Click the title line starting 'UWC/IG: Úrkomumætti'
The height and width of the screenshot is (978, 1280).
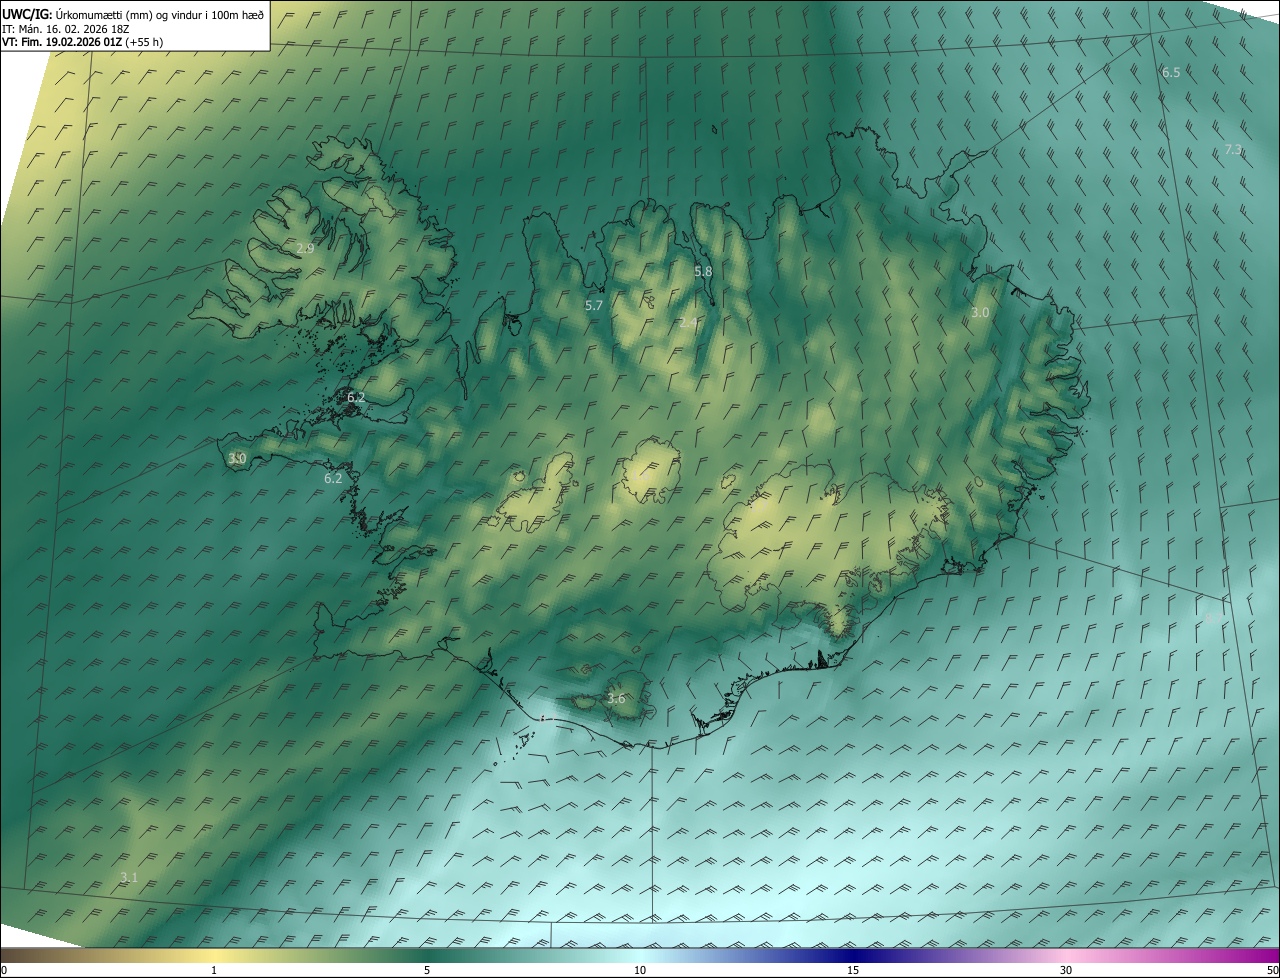133,14
